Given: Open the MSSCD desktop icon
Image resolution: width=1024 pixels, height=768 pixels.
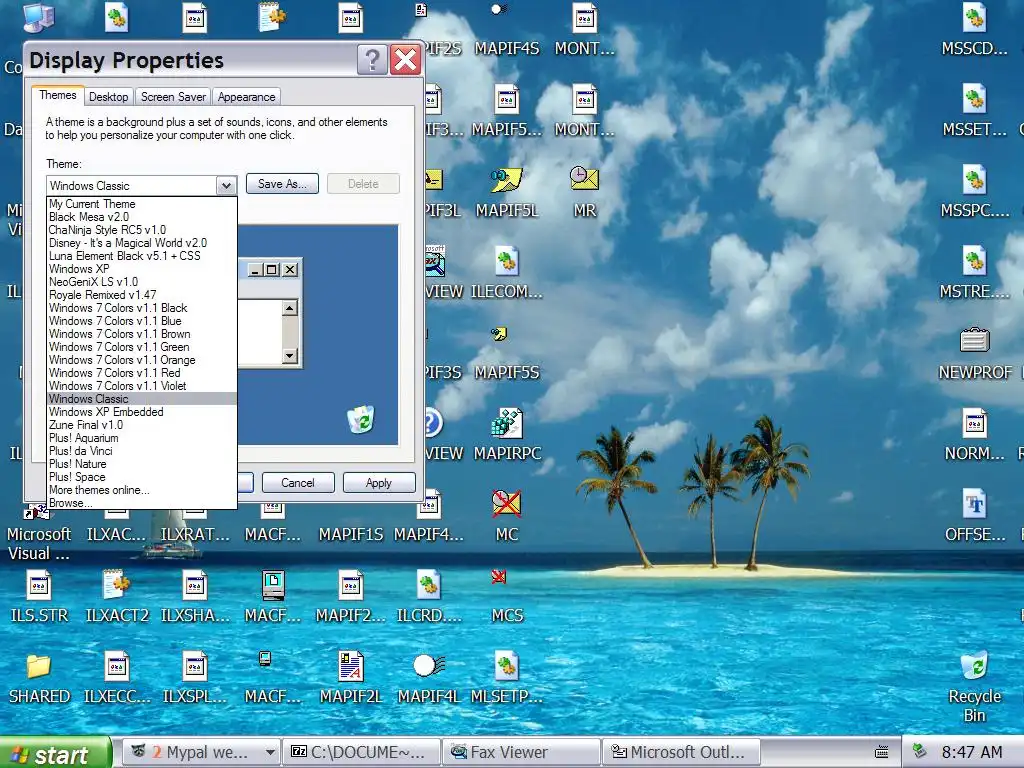Looking at the screenshot, I should point(974,29).
